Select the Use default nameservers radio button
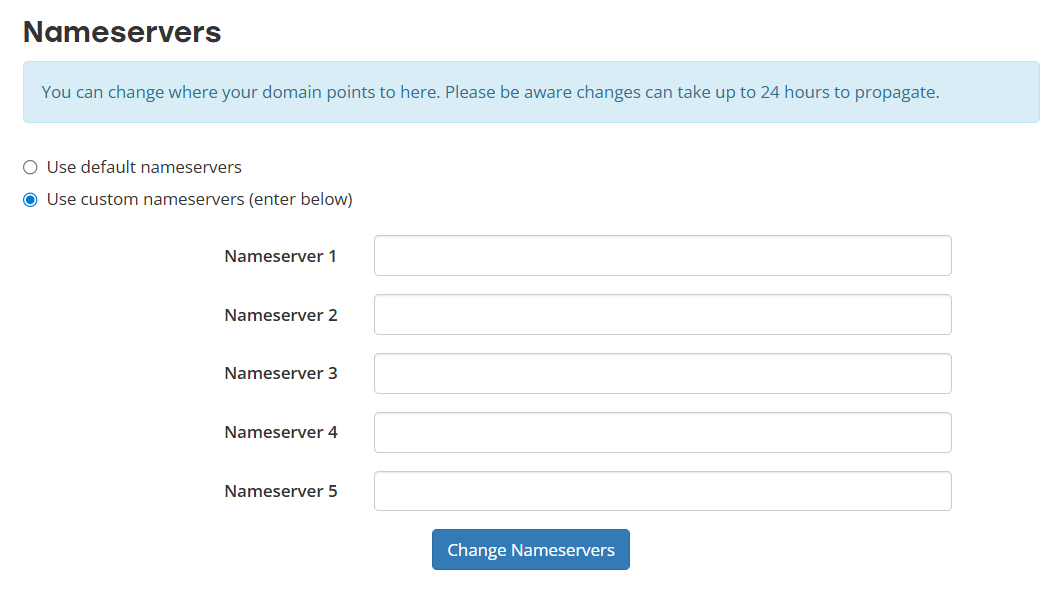This screenshot has height=592, width=1060. click(x=30, y=168)
